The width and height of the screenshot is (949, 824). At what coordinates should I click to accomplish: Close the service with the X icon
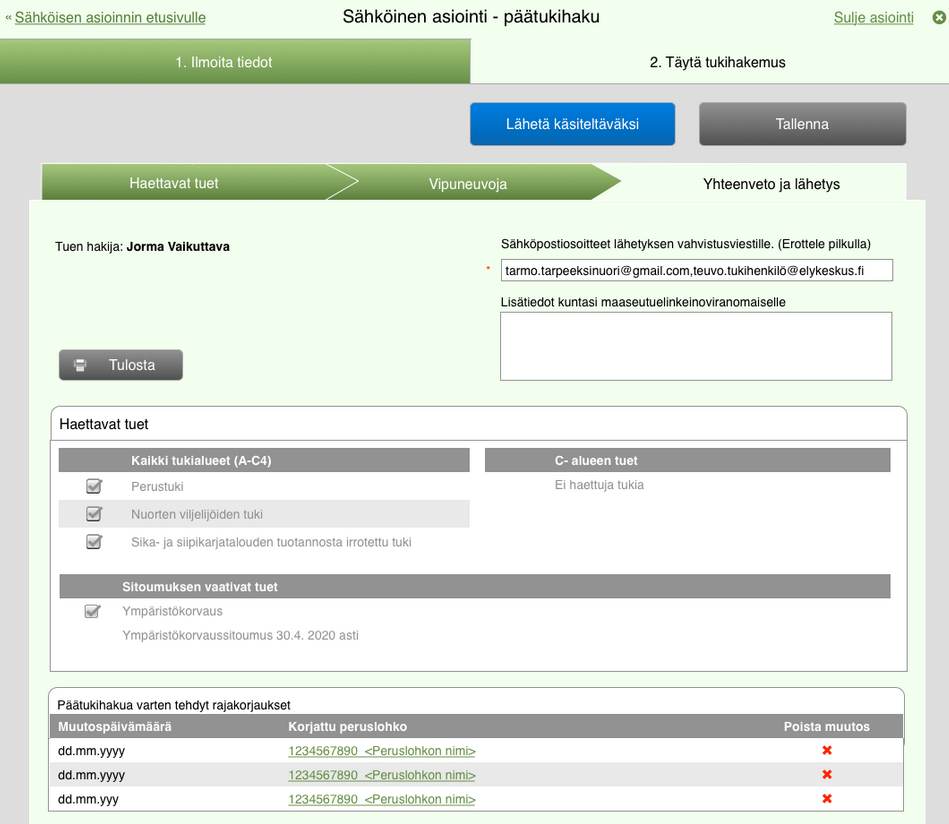click(939, 18)
